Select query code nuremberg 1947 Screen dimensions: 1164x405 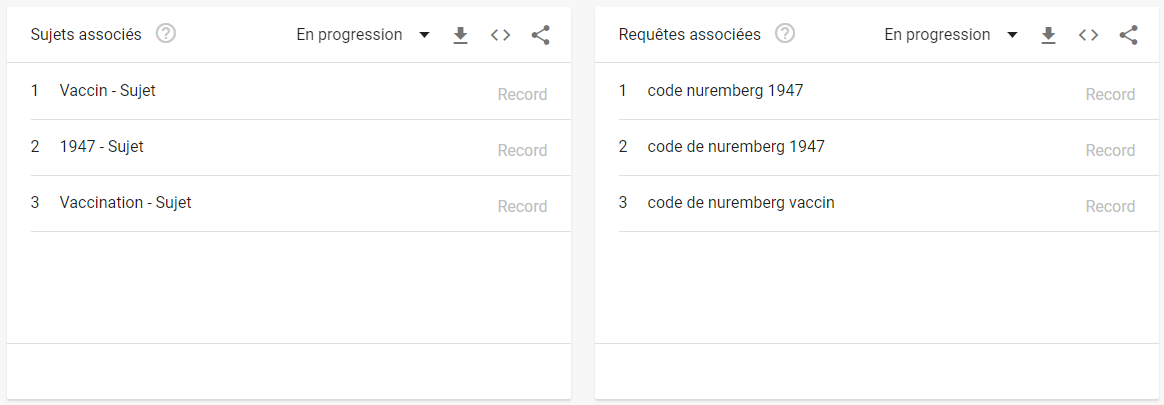pos(725,91)
